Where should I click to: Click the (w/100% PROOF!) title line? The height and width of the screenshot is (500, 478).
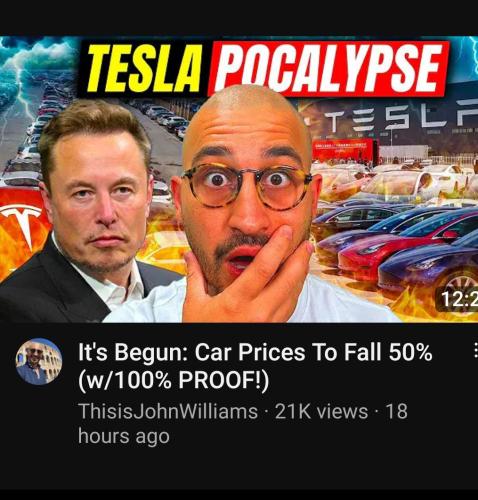173,380
